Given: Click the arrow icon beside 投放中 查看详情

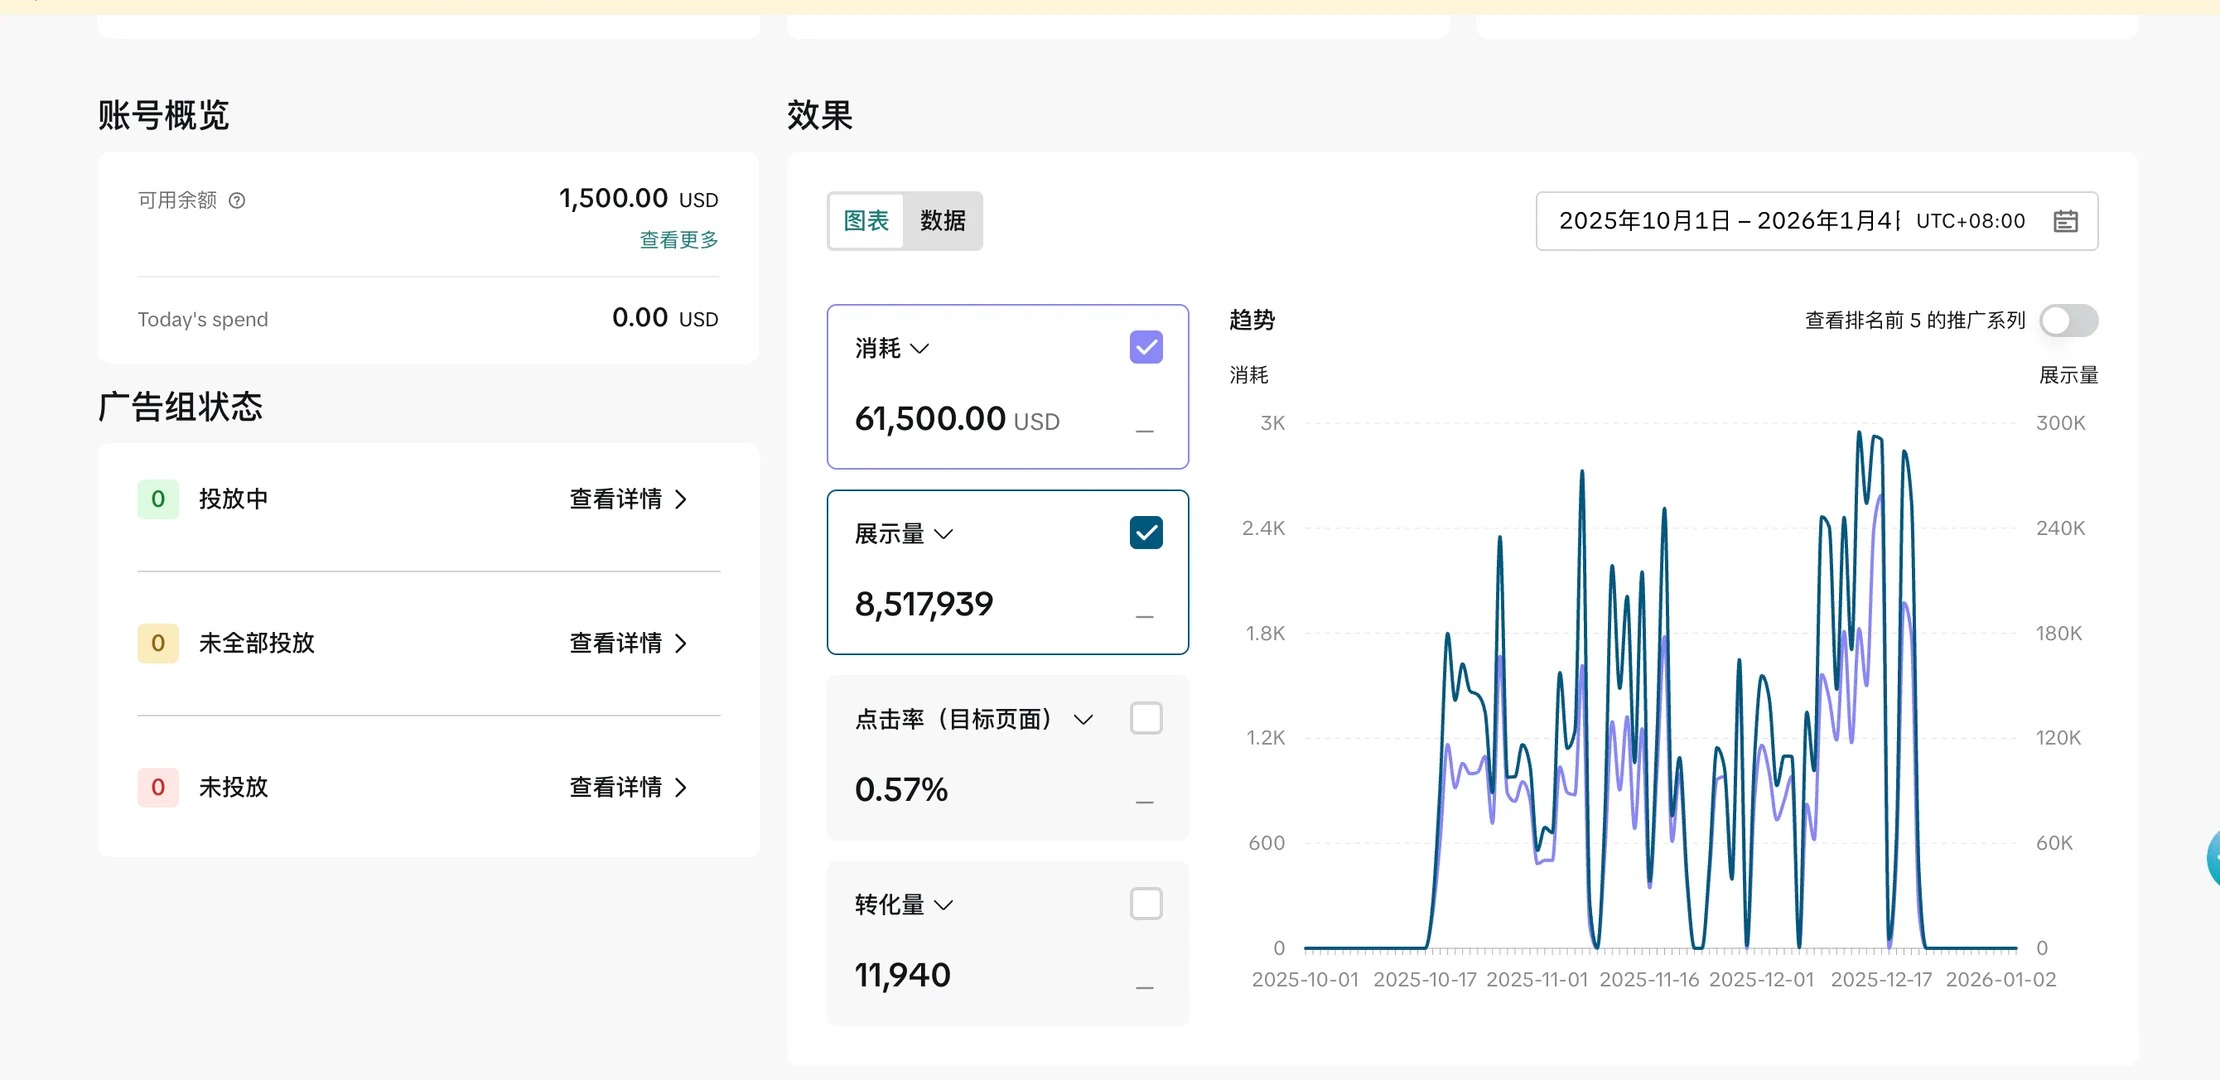Looking at the screenshot, I should pos(681,499).
